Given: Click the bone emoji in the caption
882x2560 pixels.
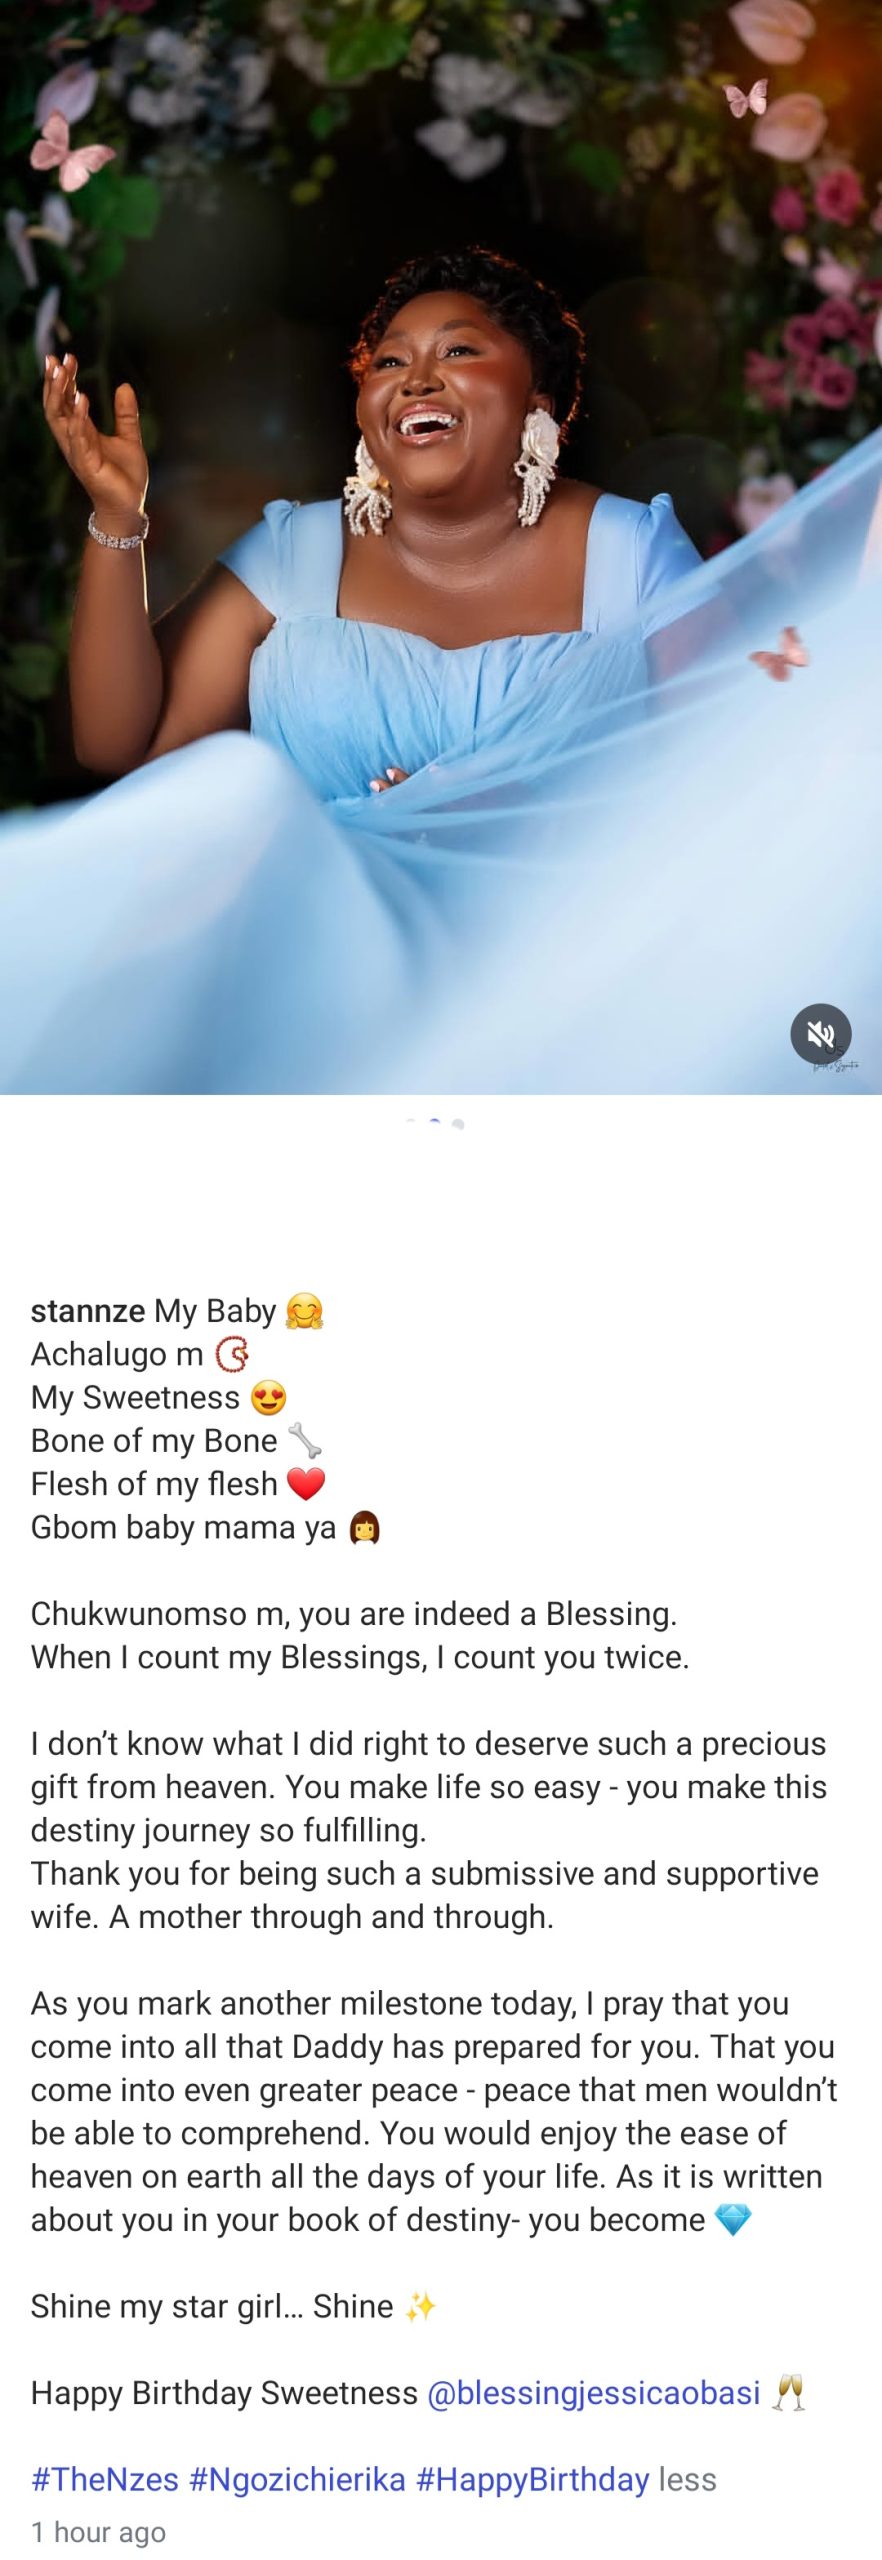Looking at the screenshot, I should point(304,1440).
